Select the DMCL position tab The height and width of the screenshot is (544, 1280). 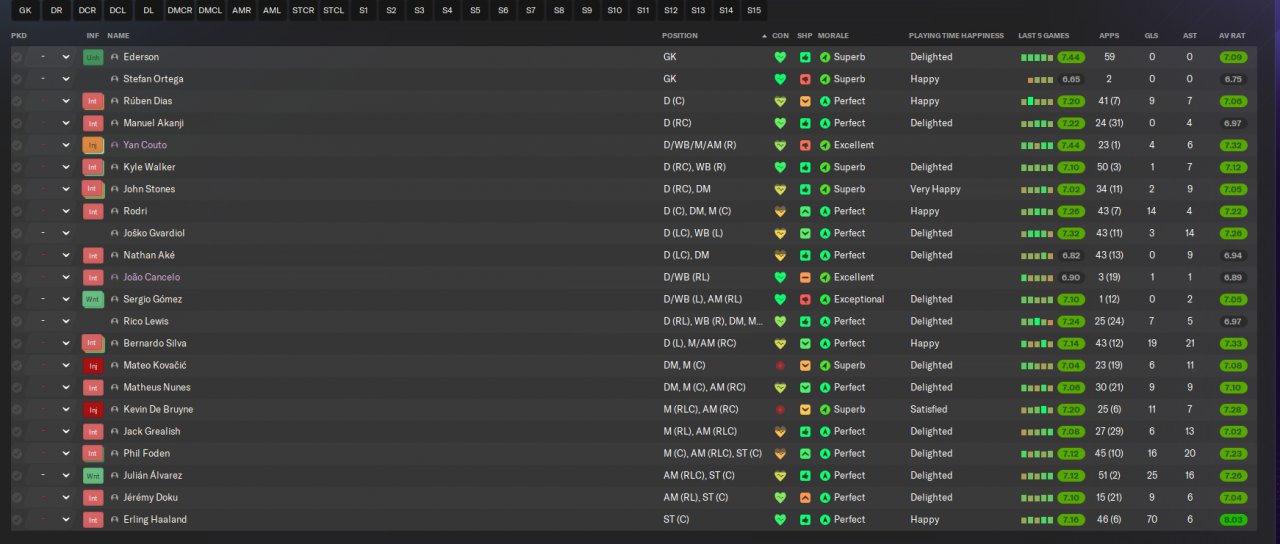(x=210, y=10)
